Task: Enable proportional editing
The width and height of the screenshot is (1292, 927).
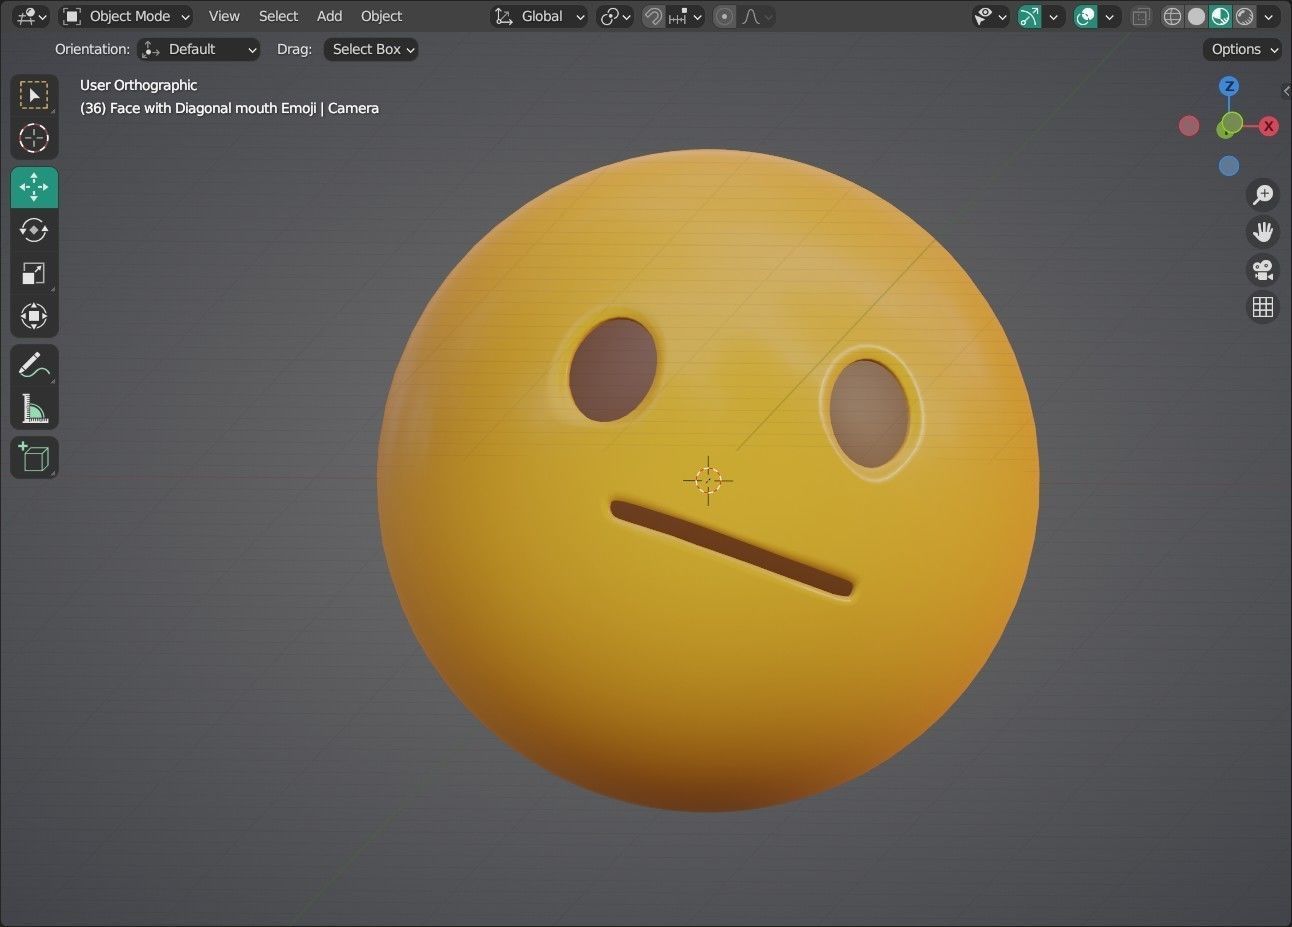Action: [723, 16]
